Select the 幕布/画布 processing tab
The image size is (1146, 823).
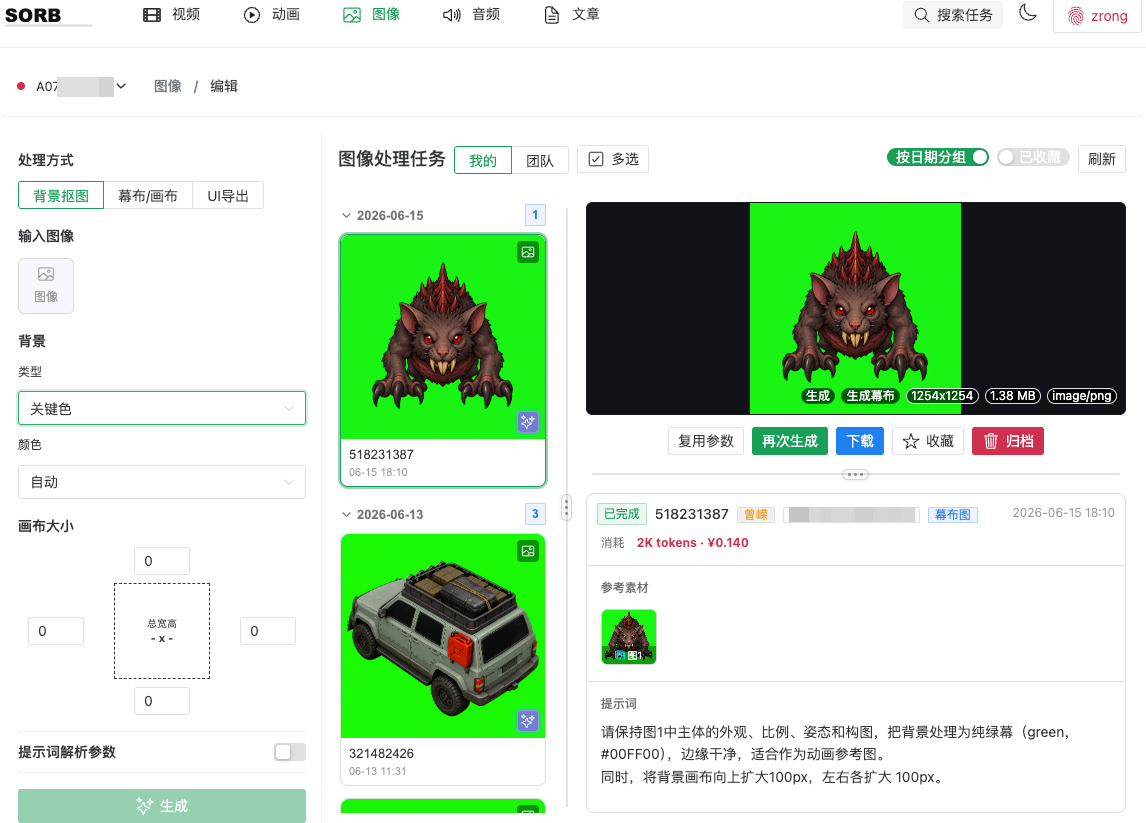click(148, 195)
